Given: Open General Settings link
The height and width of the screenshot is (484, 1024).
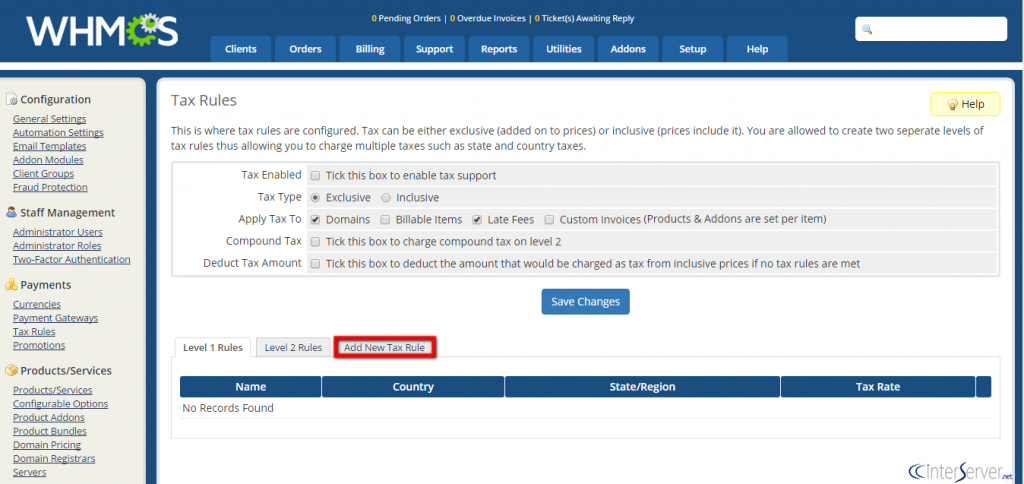Looking at the screenshot, I should (50, 119).
